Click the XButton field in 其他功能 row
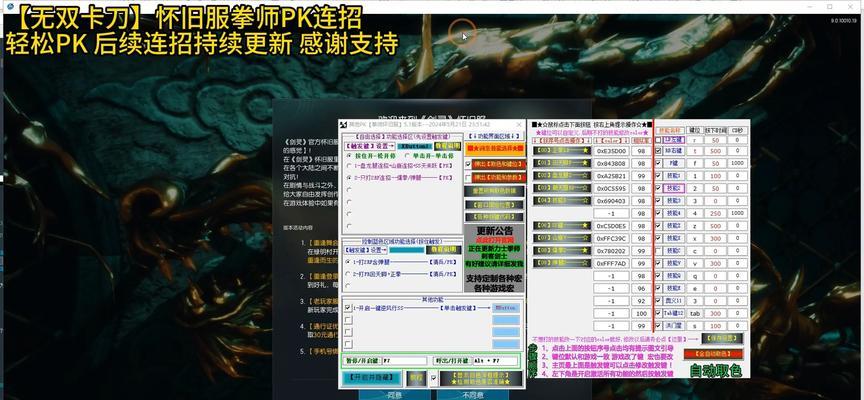 (506, 307)
